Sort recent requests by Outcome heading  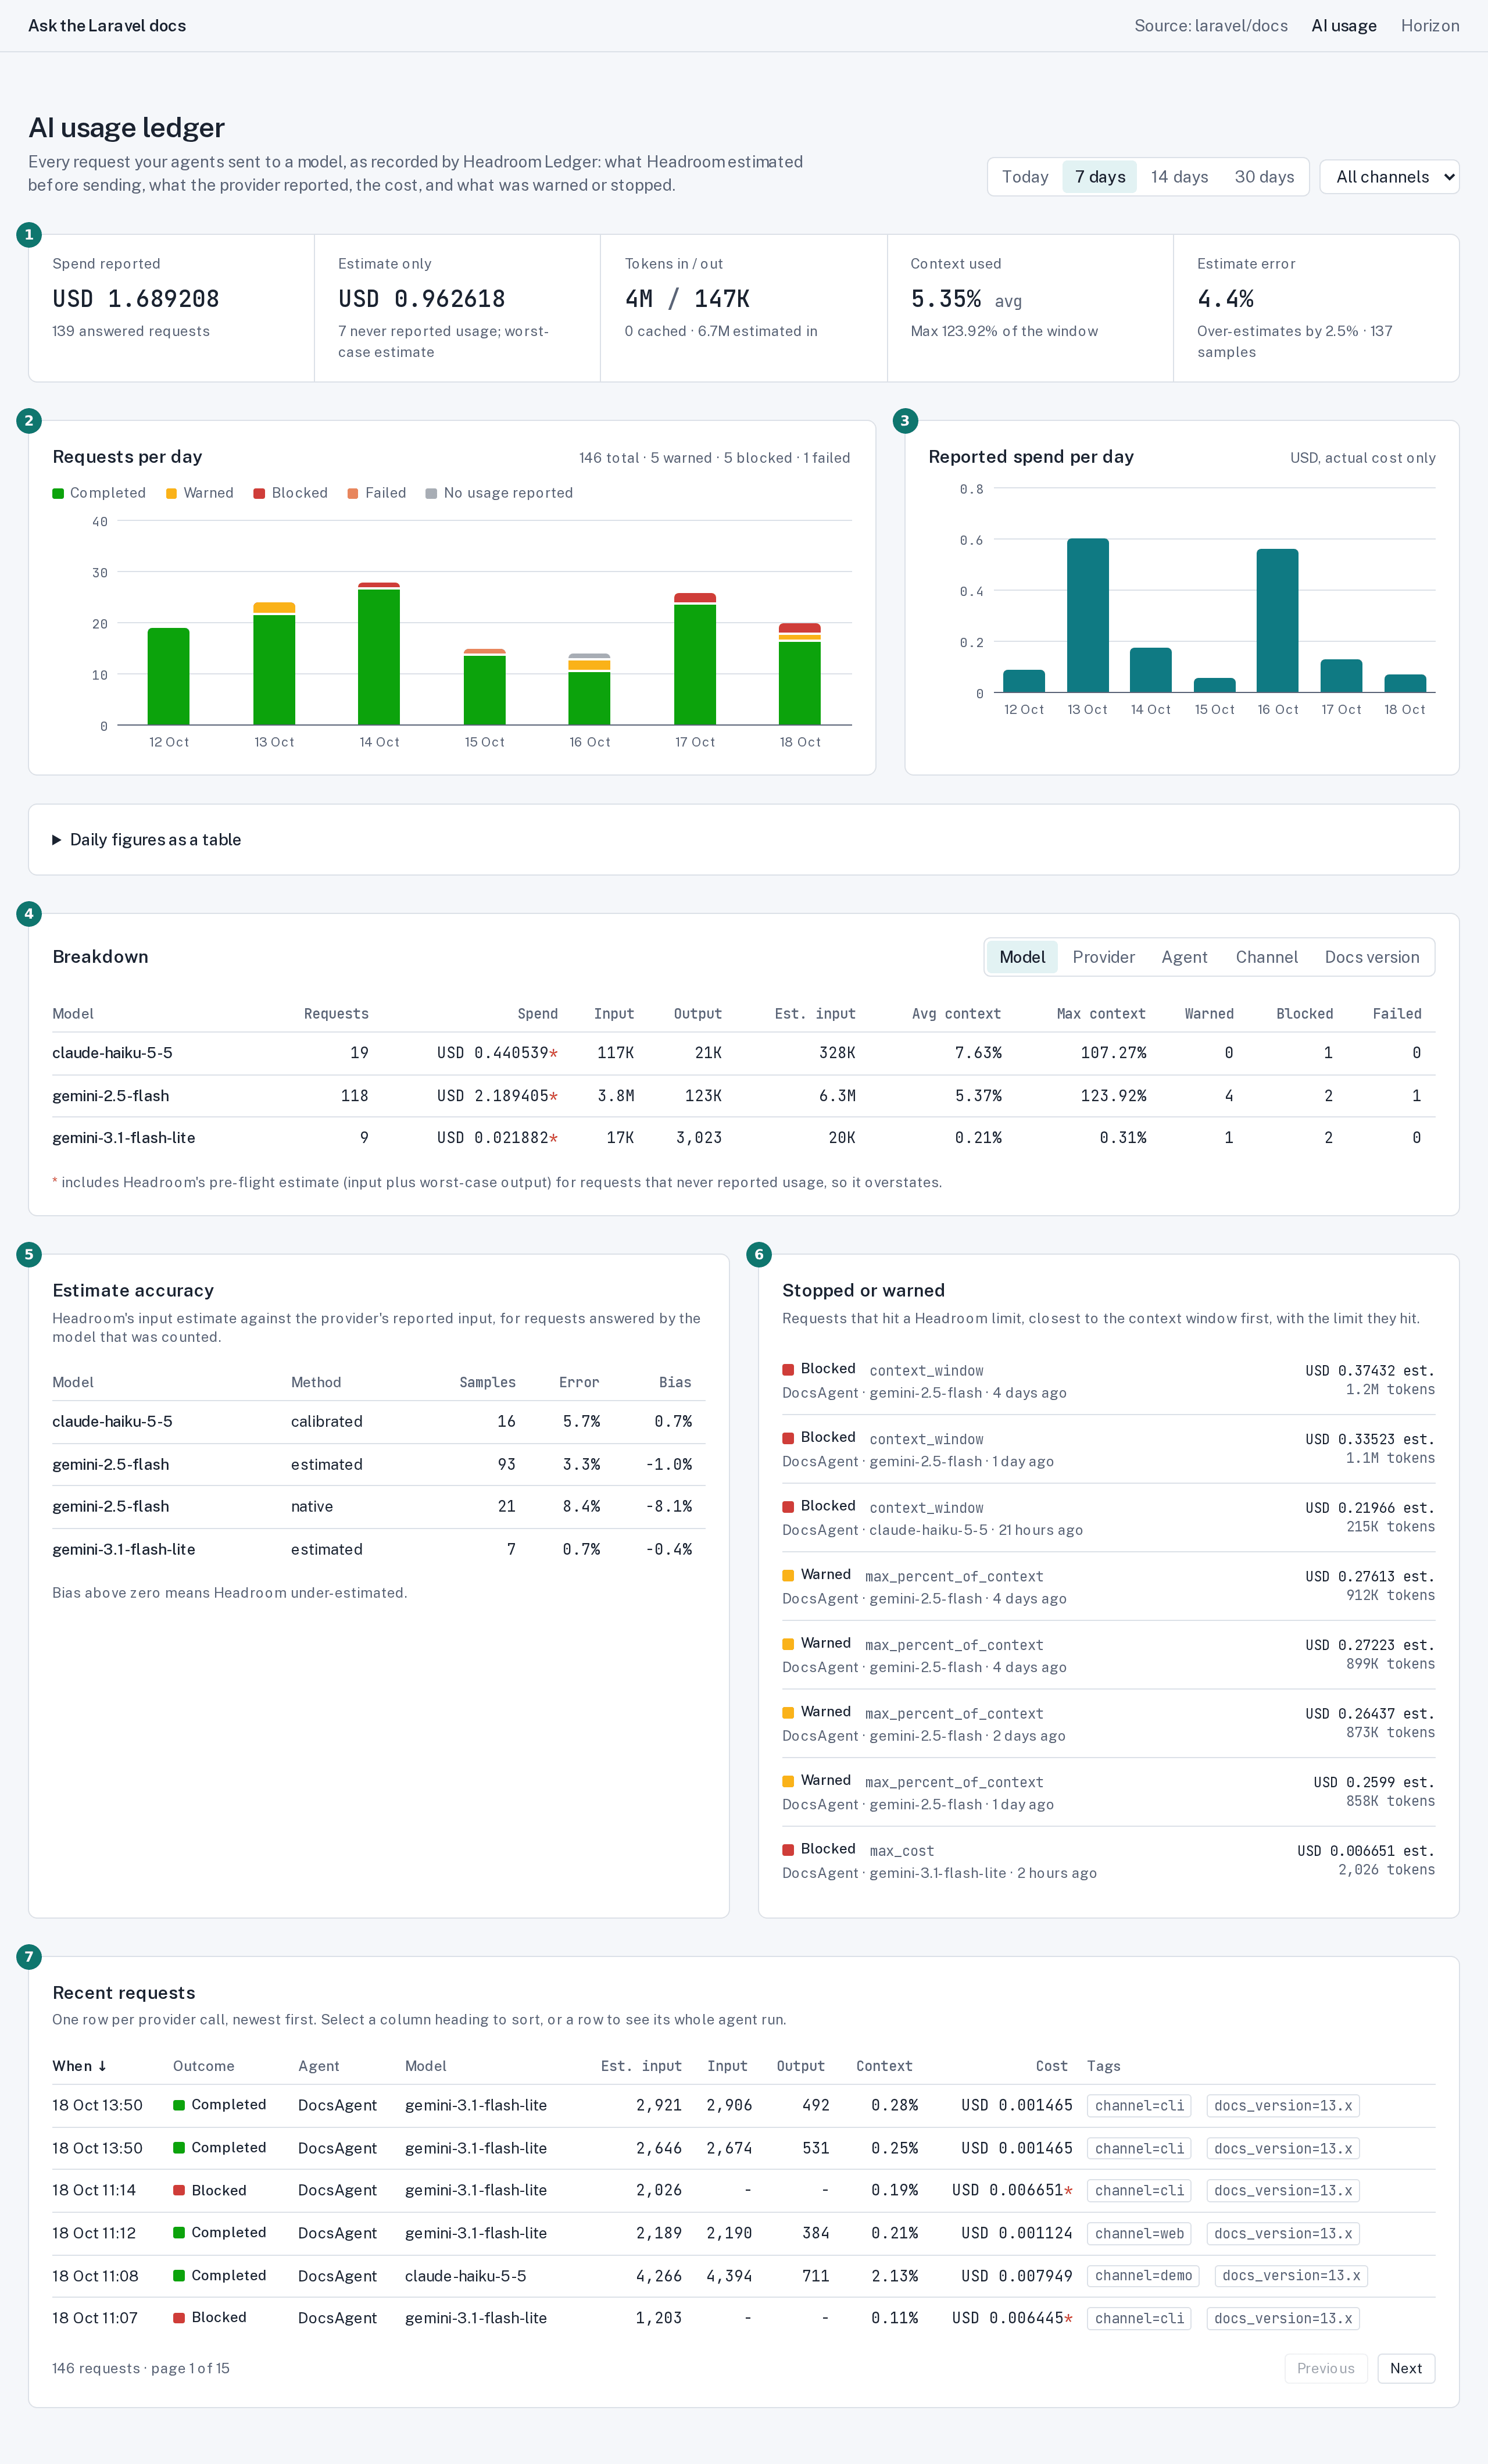[x=203, y=2066]
